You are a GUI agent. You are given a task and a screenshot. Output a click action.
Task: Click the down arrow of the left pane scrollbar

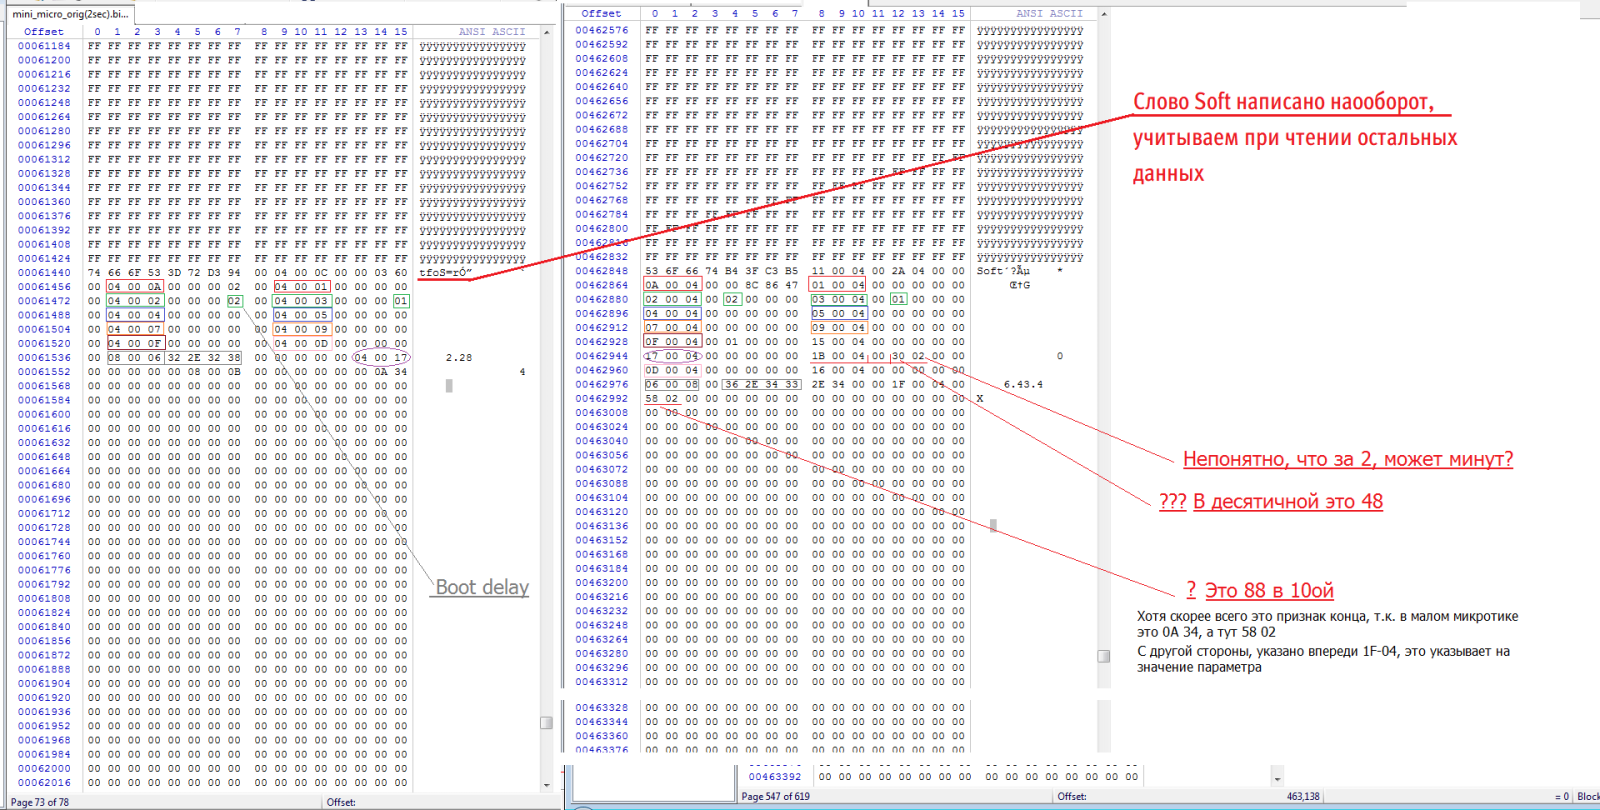547,785
